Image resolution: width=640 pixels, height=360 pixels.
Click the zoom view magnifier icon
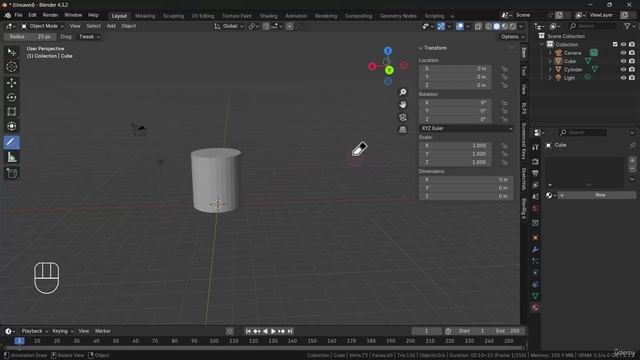coord(402,92)
